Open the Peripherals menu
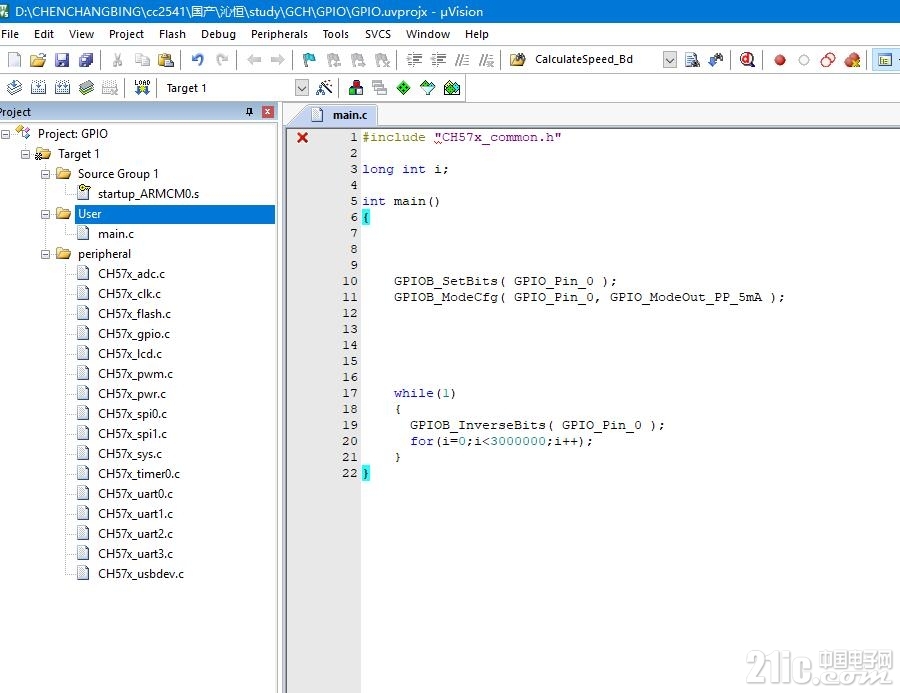900x693 pixels. click(x=279, y=34)
